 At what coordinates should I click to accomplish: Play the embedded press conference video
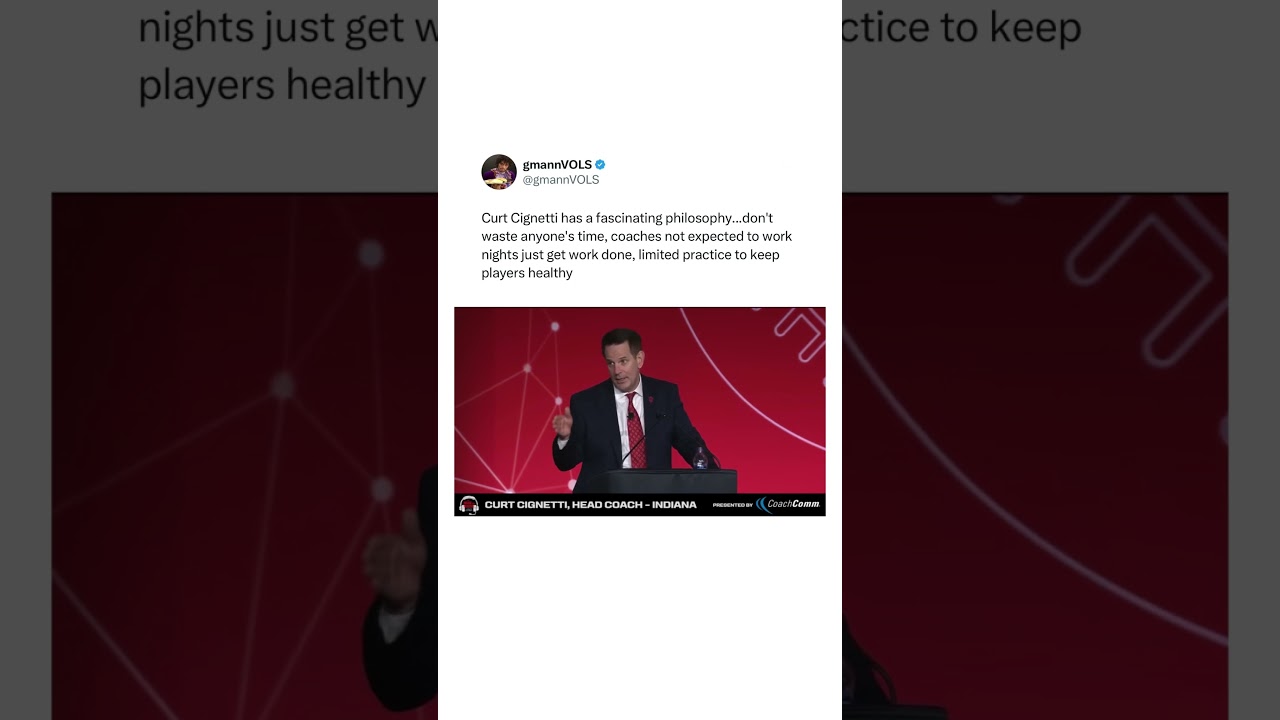click(640, 411)
